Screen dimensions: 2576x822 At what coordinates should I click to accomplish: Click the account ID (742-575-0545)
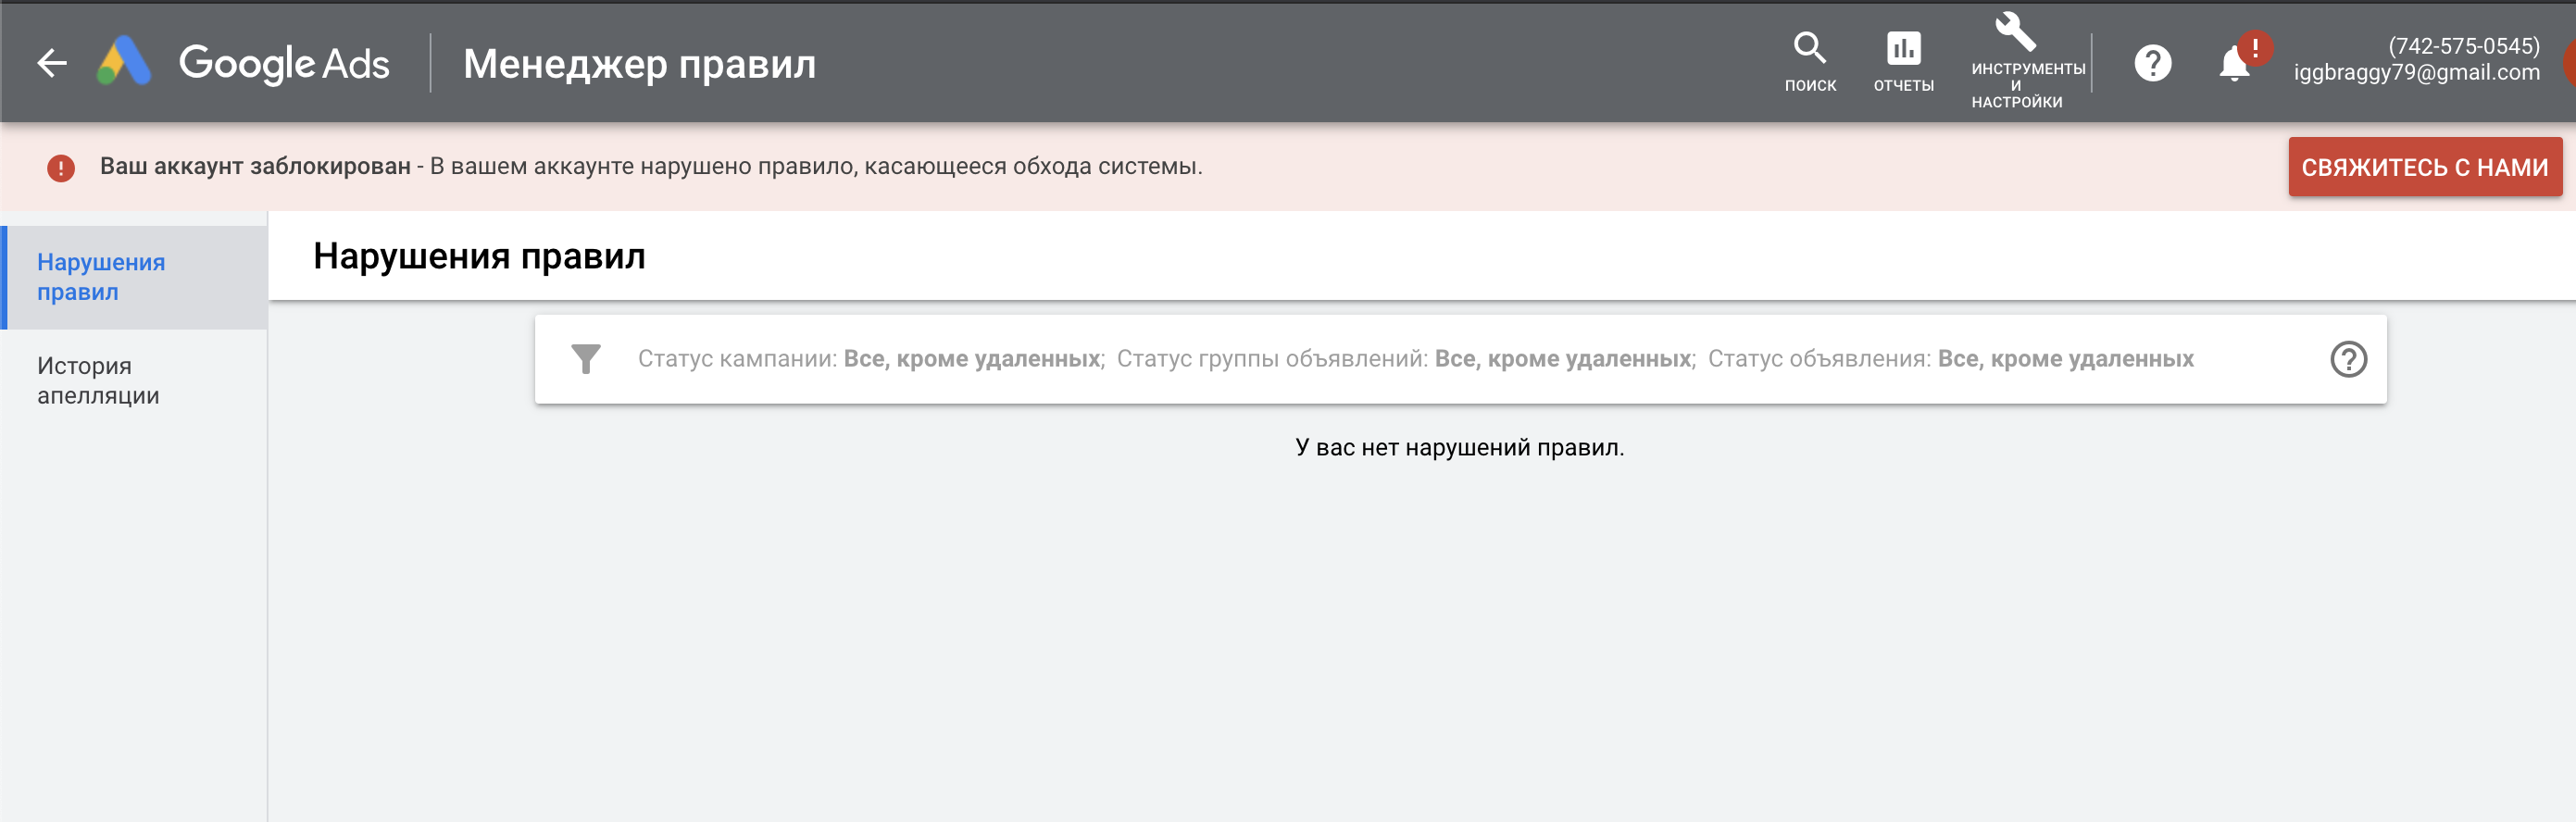[x=2463, y=46]
